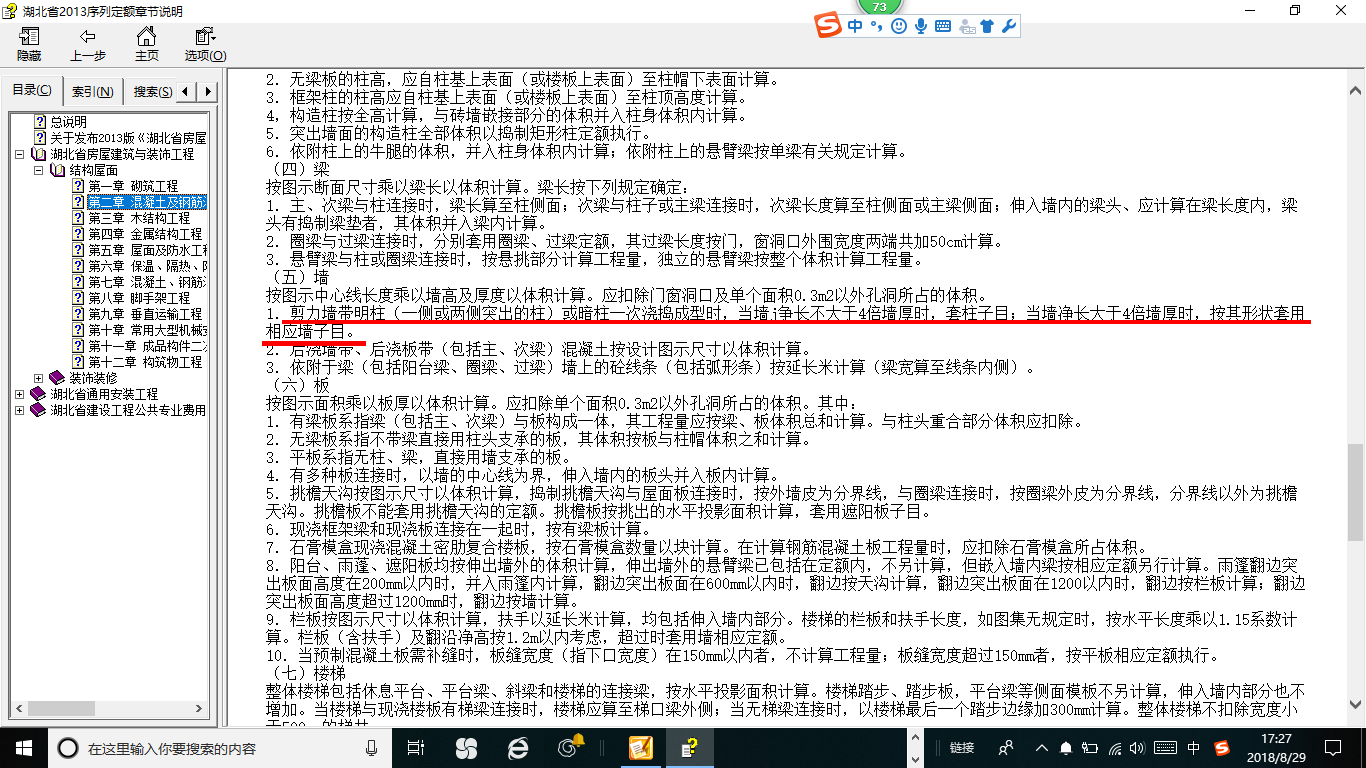
Task: Select 第十二章 构筑物工程 chapter
Action: [x=145, y=362]
